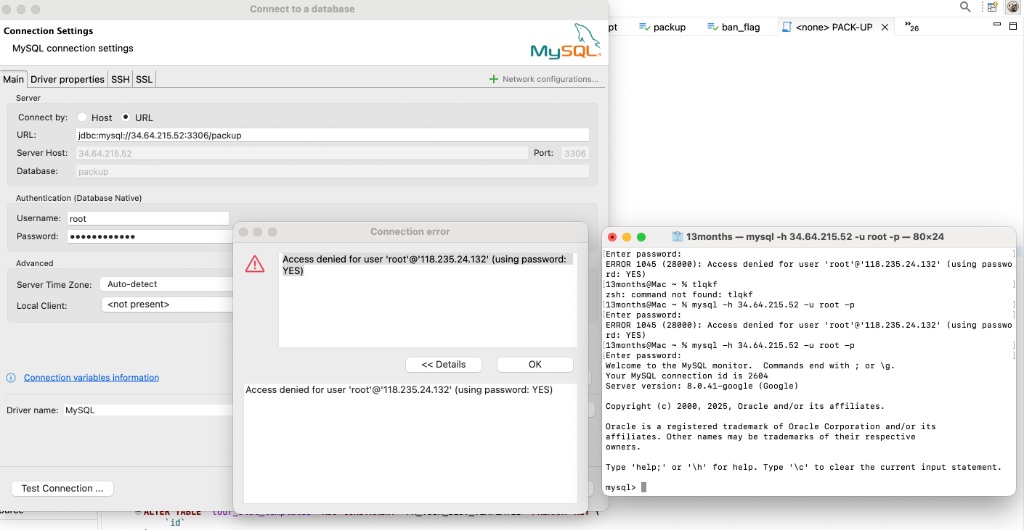Viewport: 1024px width, 530px height.
Task: Click the JDBC URL input field
Action: 332,135
